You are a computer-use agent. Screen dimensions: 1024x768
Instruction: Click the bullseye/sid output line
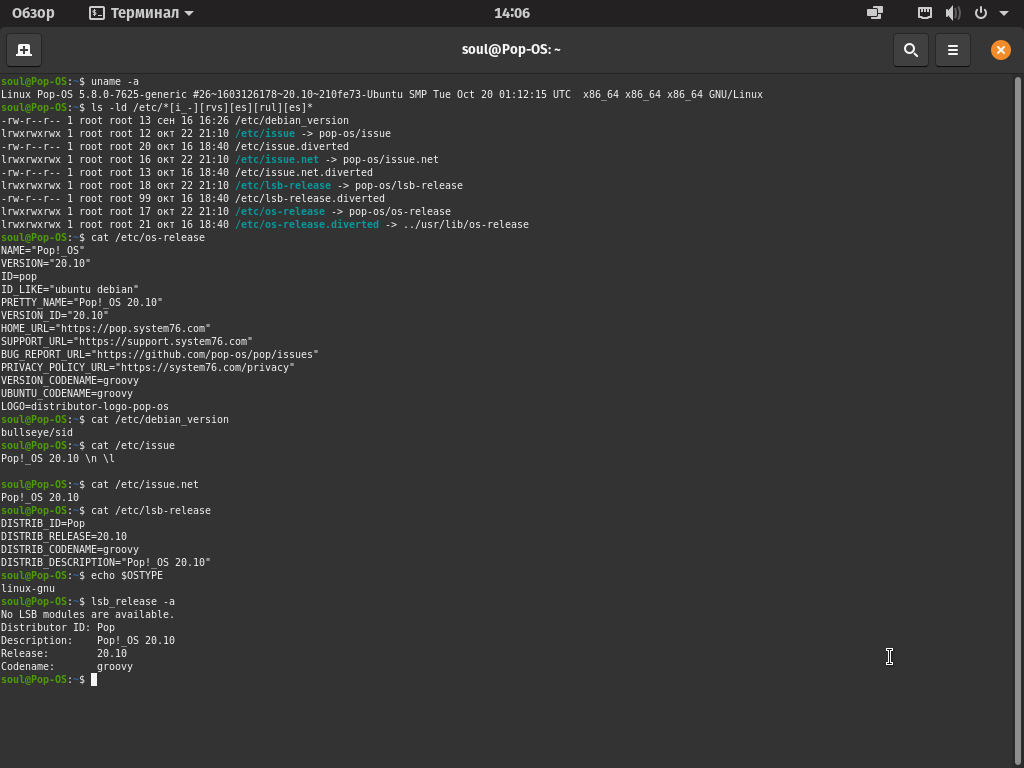[x=37, y=433]
